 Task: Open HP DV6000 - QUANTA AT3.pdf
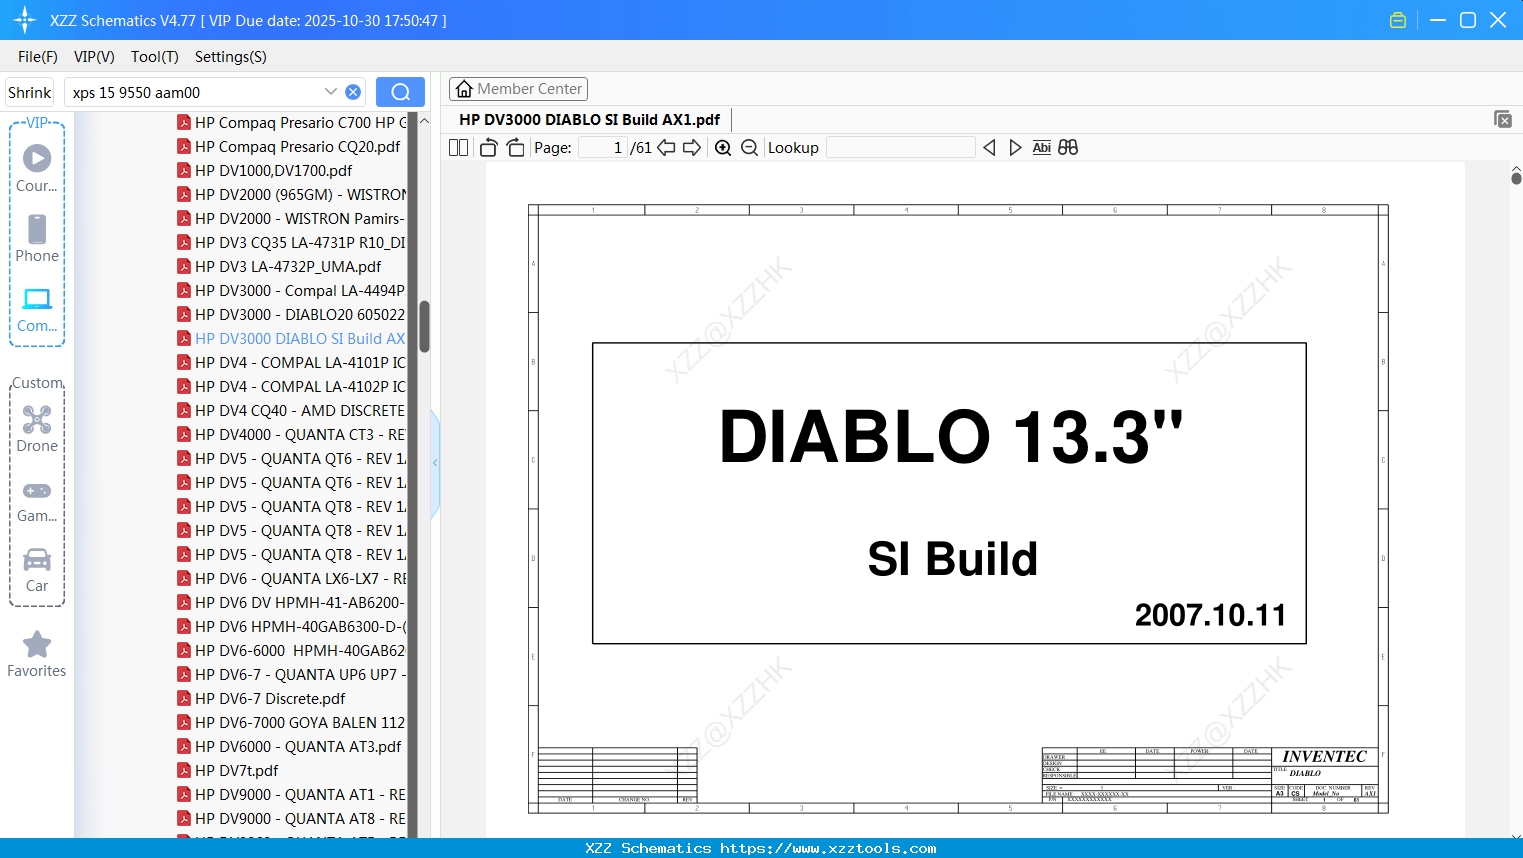pyautogui.click(x=290, y=746)
